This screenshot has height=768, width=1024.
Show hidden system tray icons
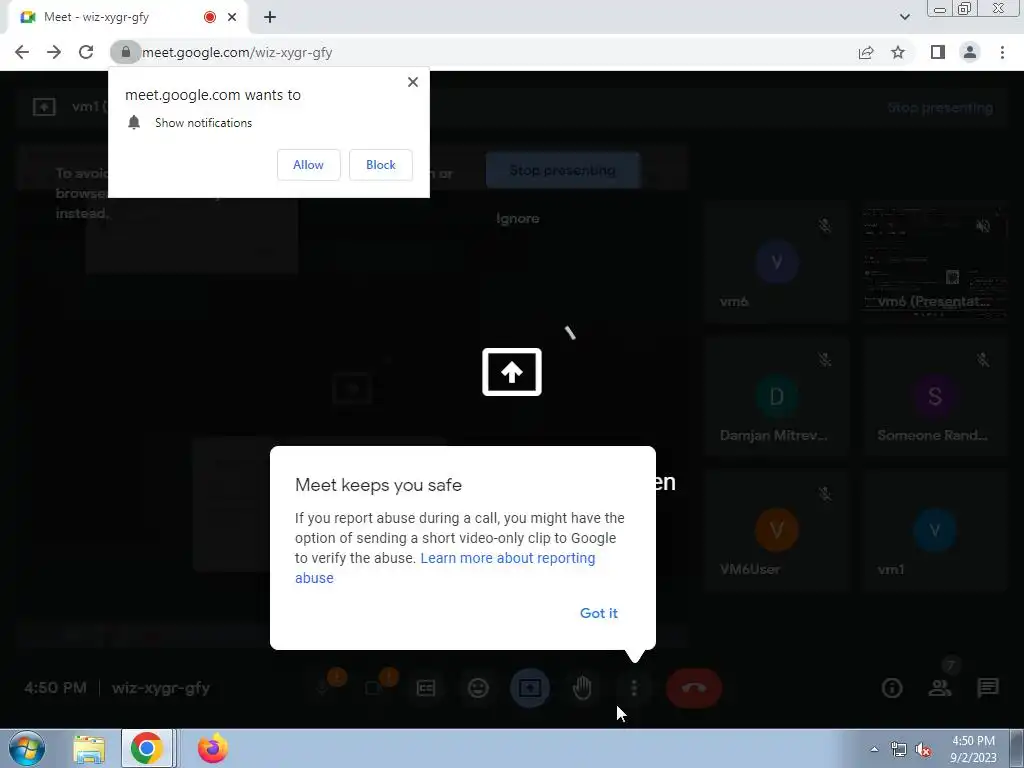pos(874,749)
